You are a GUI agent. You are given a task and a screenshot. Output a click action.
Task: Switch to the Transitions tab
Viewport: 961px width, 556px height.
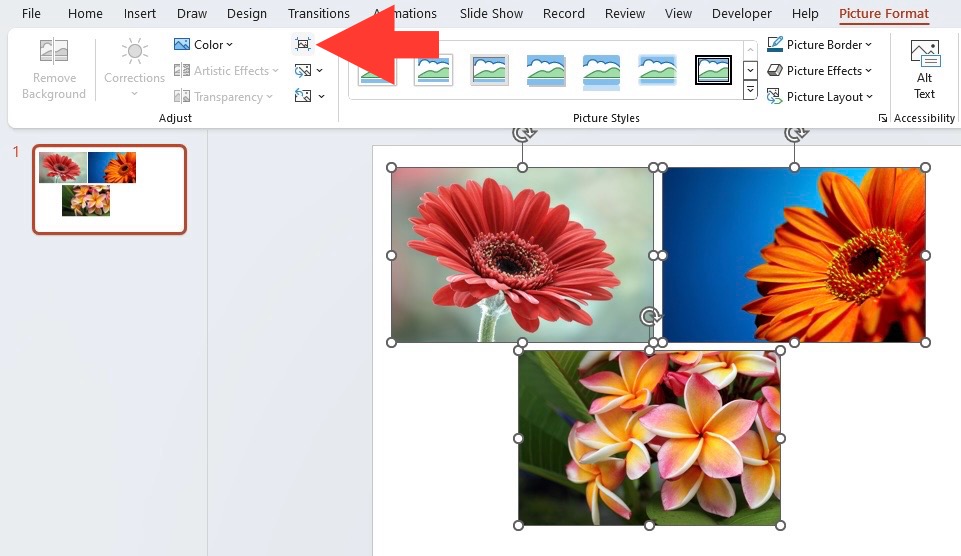click(x=319, y=13)
